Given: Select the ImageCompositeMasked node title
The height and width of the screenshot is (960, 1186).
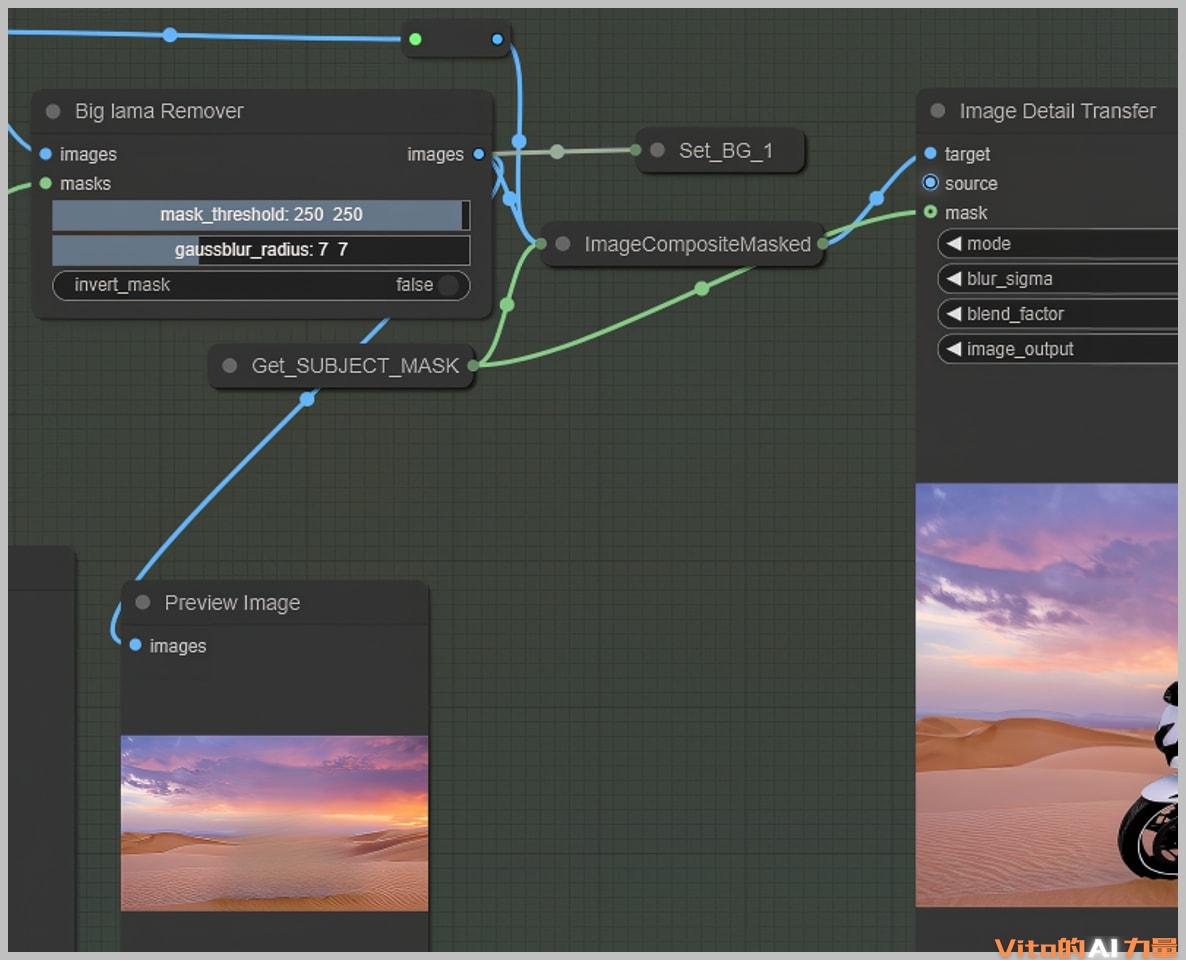Looking at the screenshot, I should (x=697, y=244).
